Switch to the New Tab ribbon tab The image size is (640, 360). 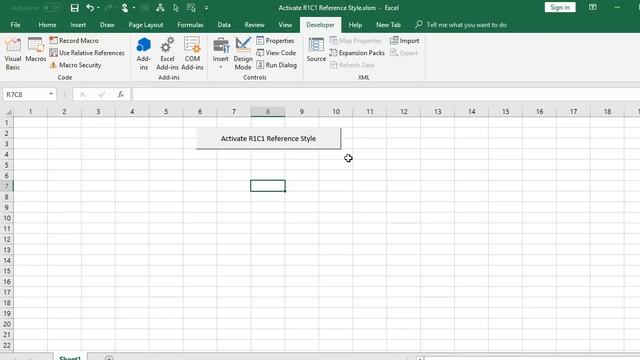[388, 25]
